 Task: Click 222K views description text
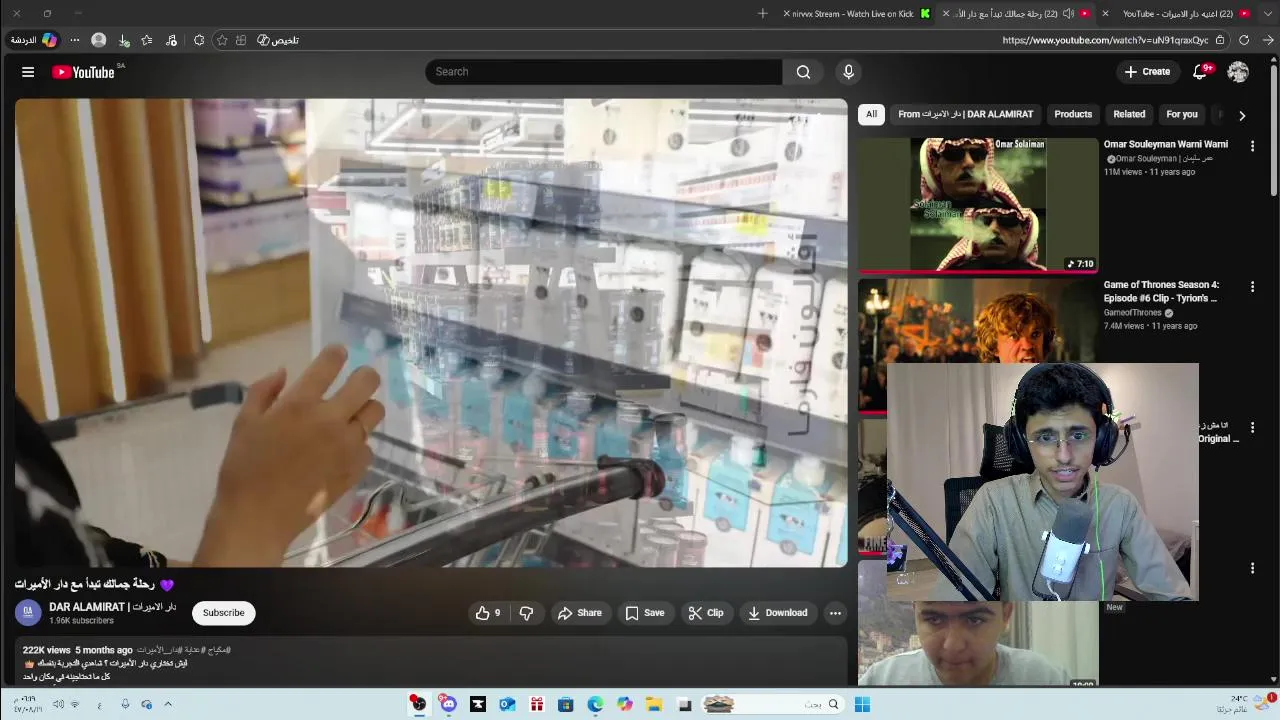point(78,650)
